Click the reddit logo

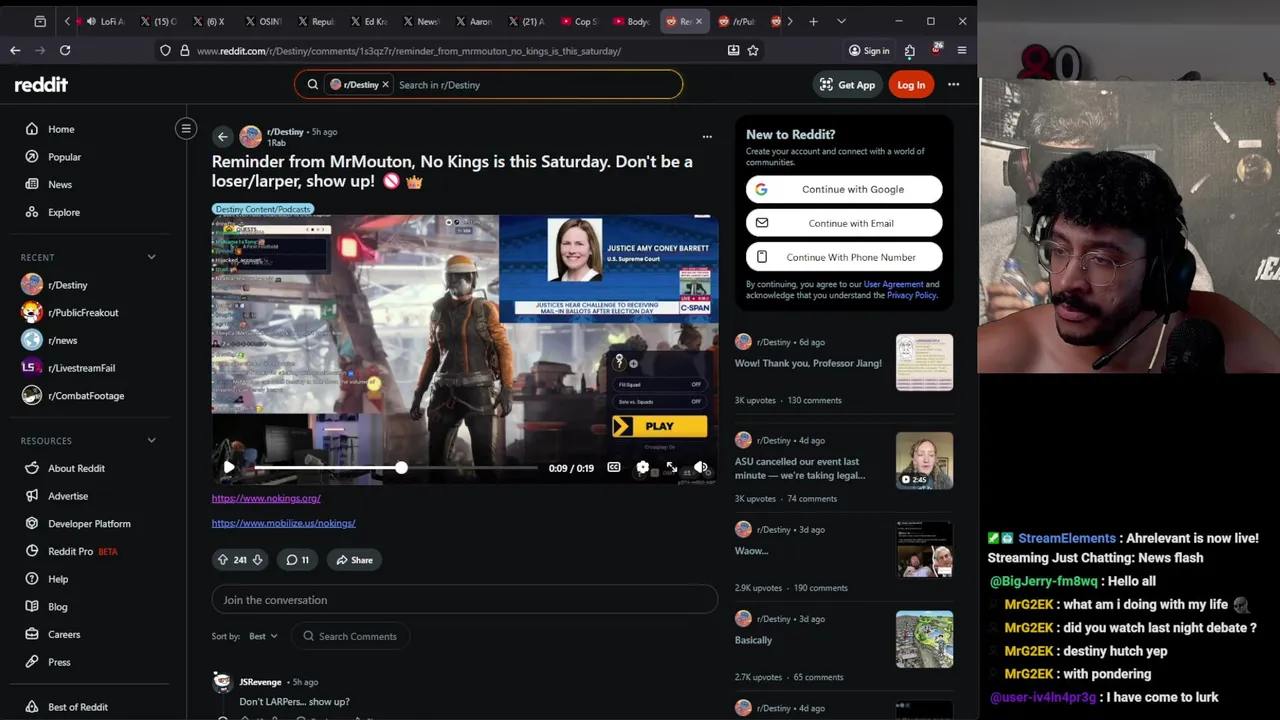41,85
